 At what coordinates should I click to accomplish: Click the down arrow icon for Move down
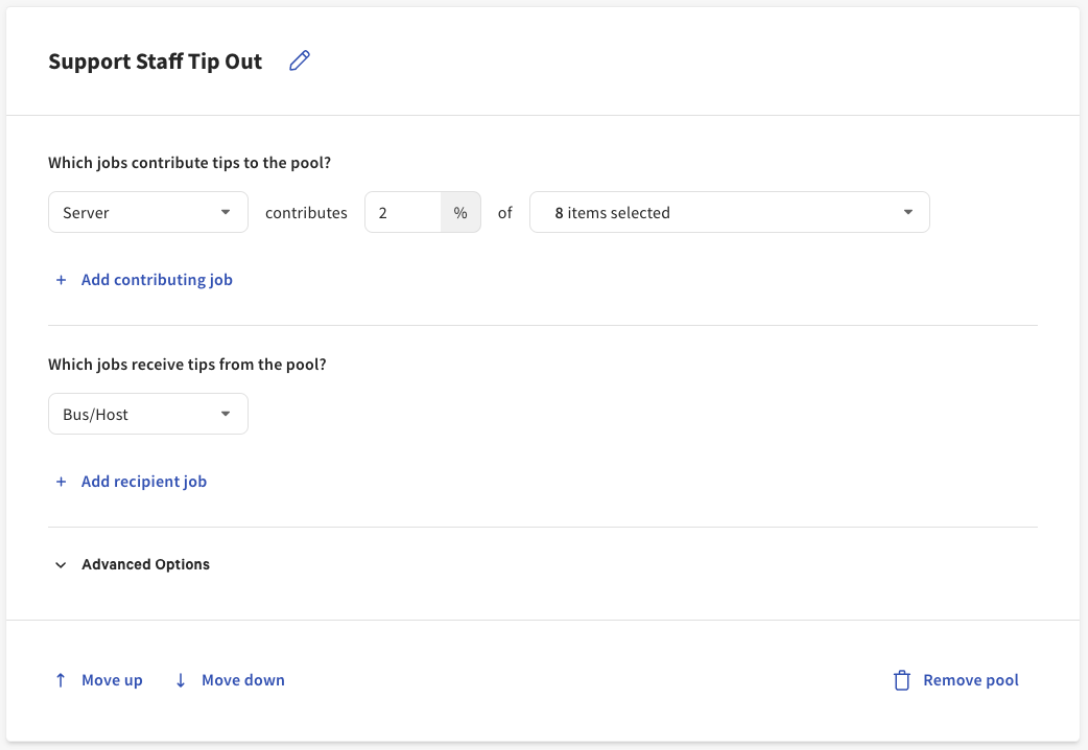pyautogui.click(x=181, y=680)
